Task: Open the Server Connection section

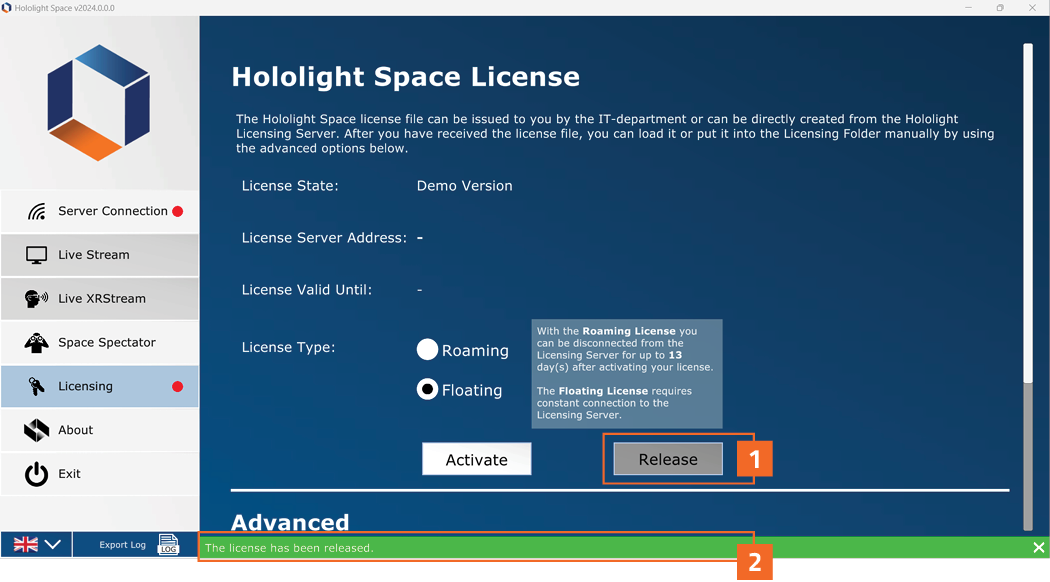Action: [100, 212]
